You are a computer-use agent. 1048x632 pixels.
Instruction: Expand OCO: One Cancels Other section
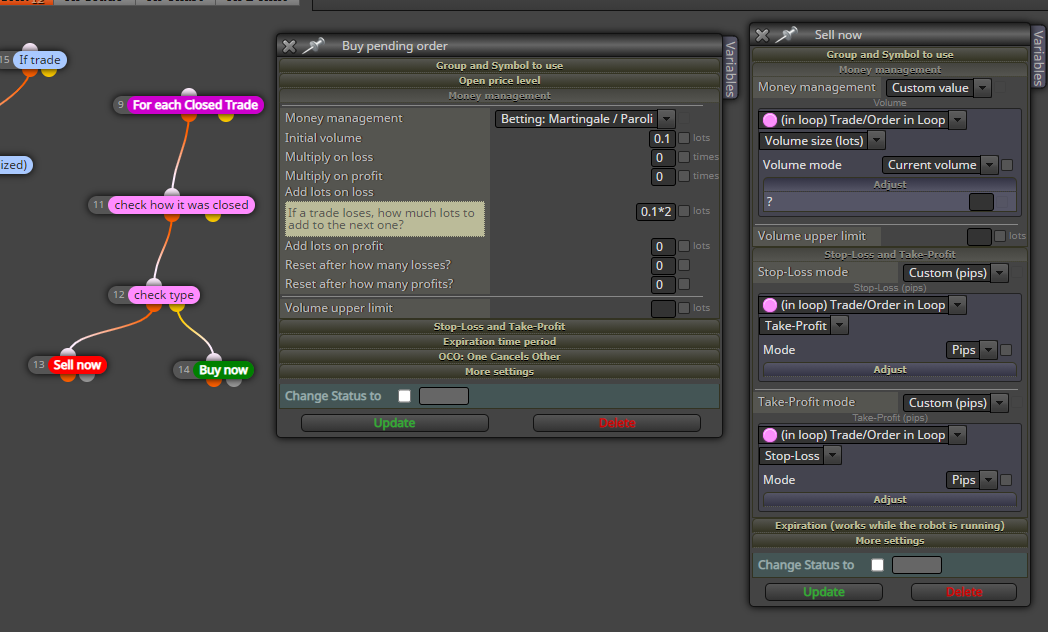pyautogui.click(x=499, y=356)
